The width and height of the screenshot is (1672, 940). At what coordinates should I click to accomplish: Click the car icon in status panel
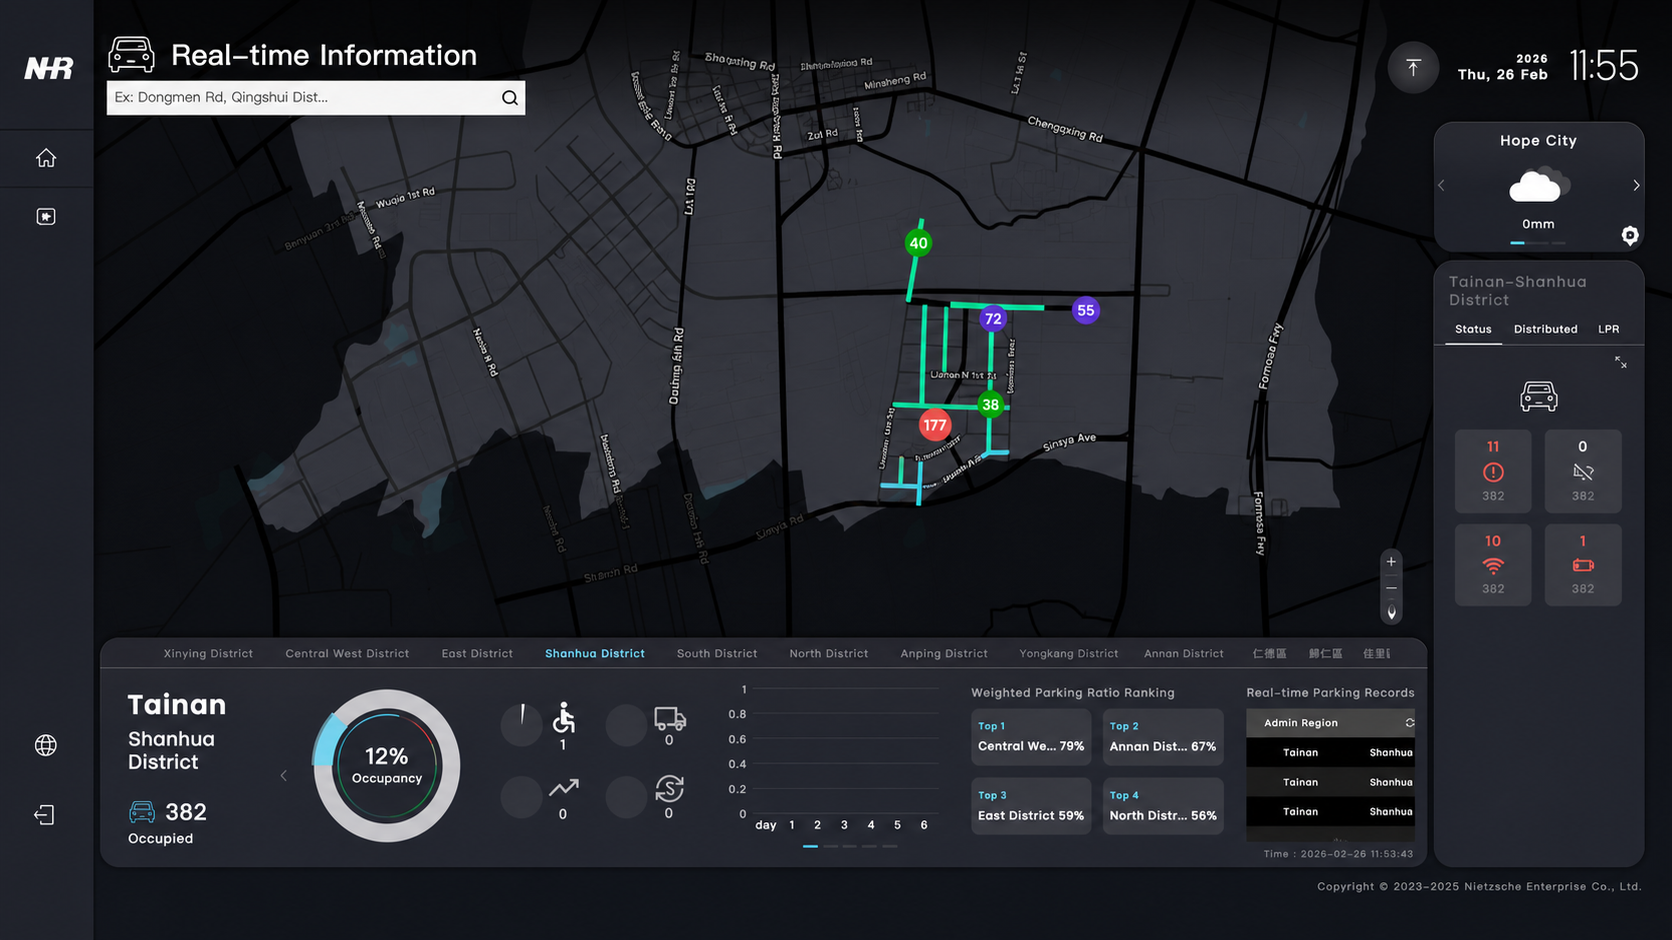[x=1539, y=397]
